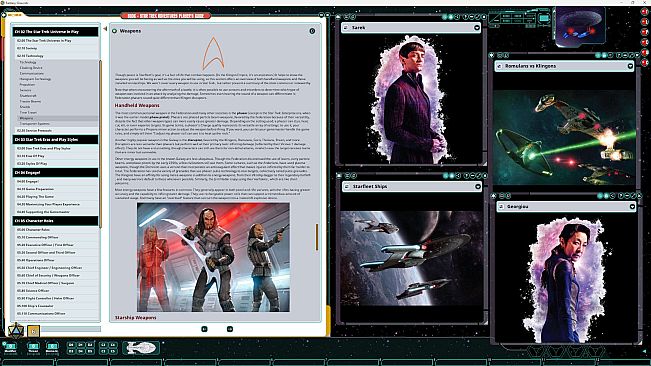Open the Sensors index entry
This screenshot has height=366, width=651.
25,90
